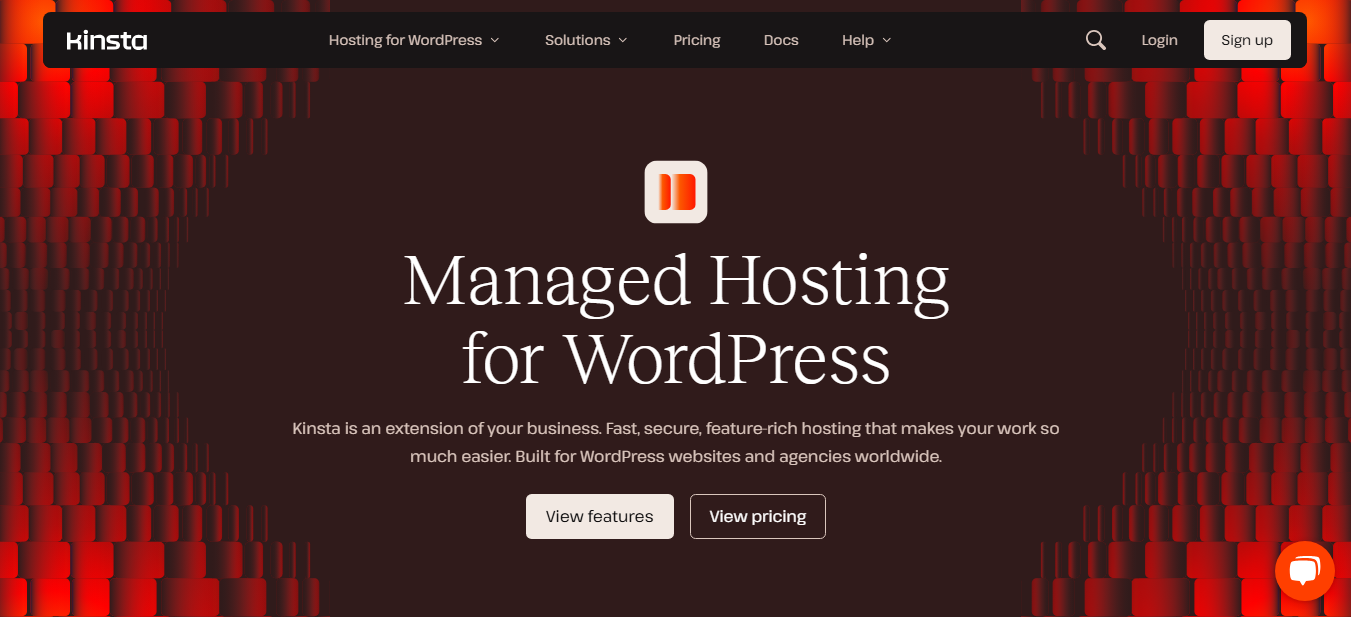The height and width of the screenshot is (617, 1351).
Task: Select the Help menu label
Action: coord(857,41)
